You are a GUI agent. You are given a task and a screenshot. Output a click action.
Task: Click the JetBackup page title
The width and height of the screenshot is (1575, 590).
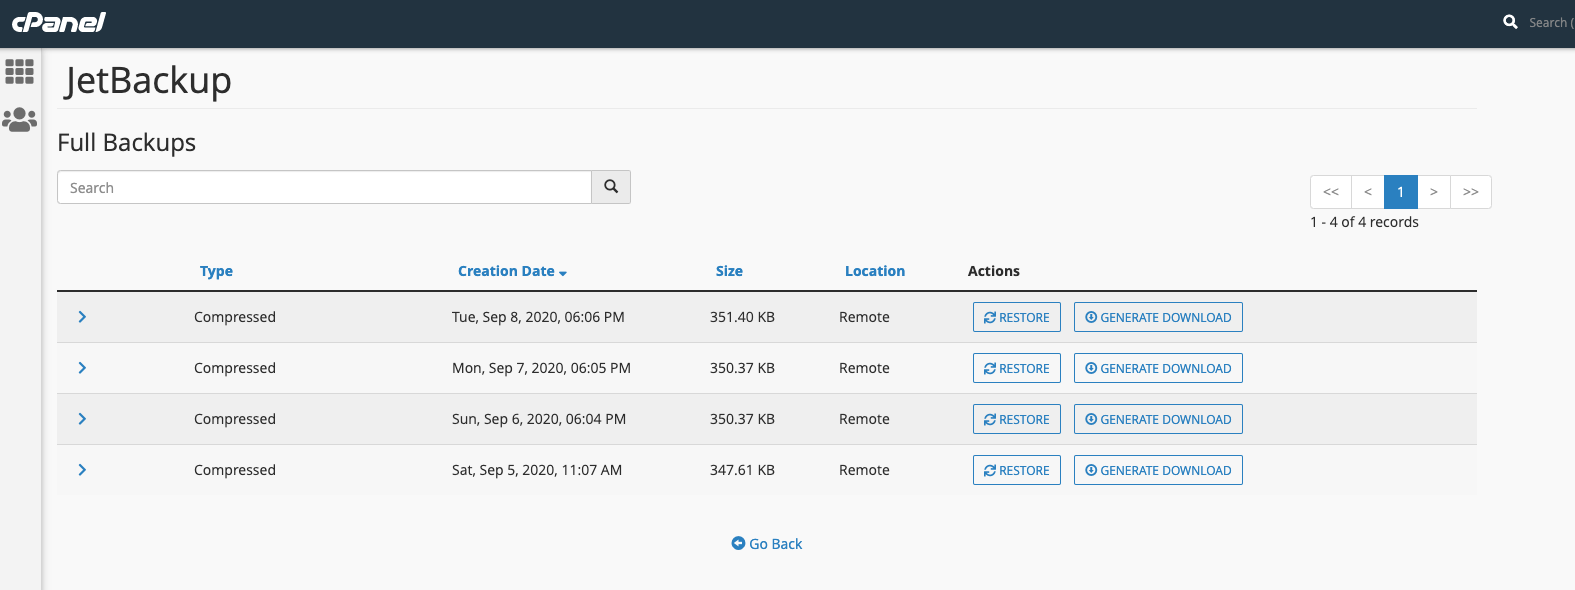[148, 80]
